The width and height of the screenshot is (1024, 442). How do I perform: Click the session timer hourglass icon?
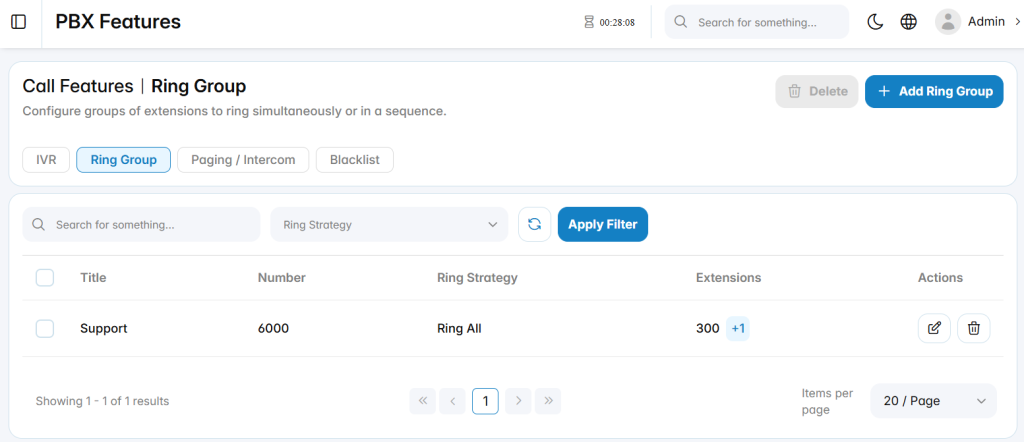coord(589,22)
